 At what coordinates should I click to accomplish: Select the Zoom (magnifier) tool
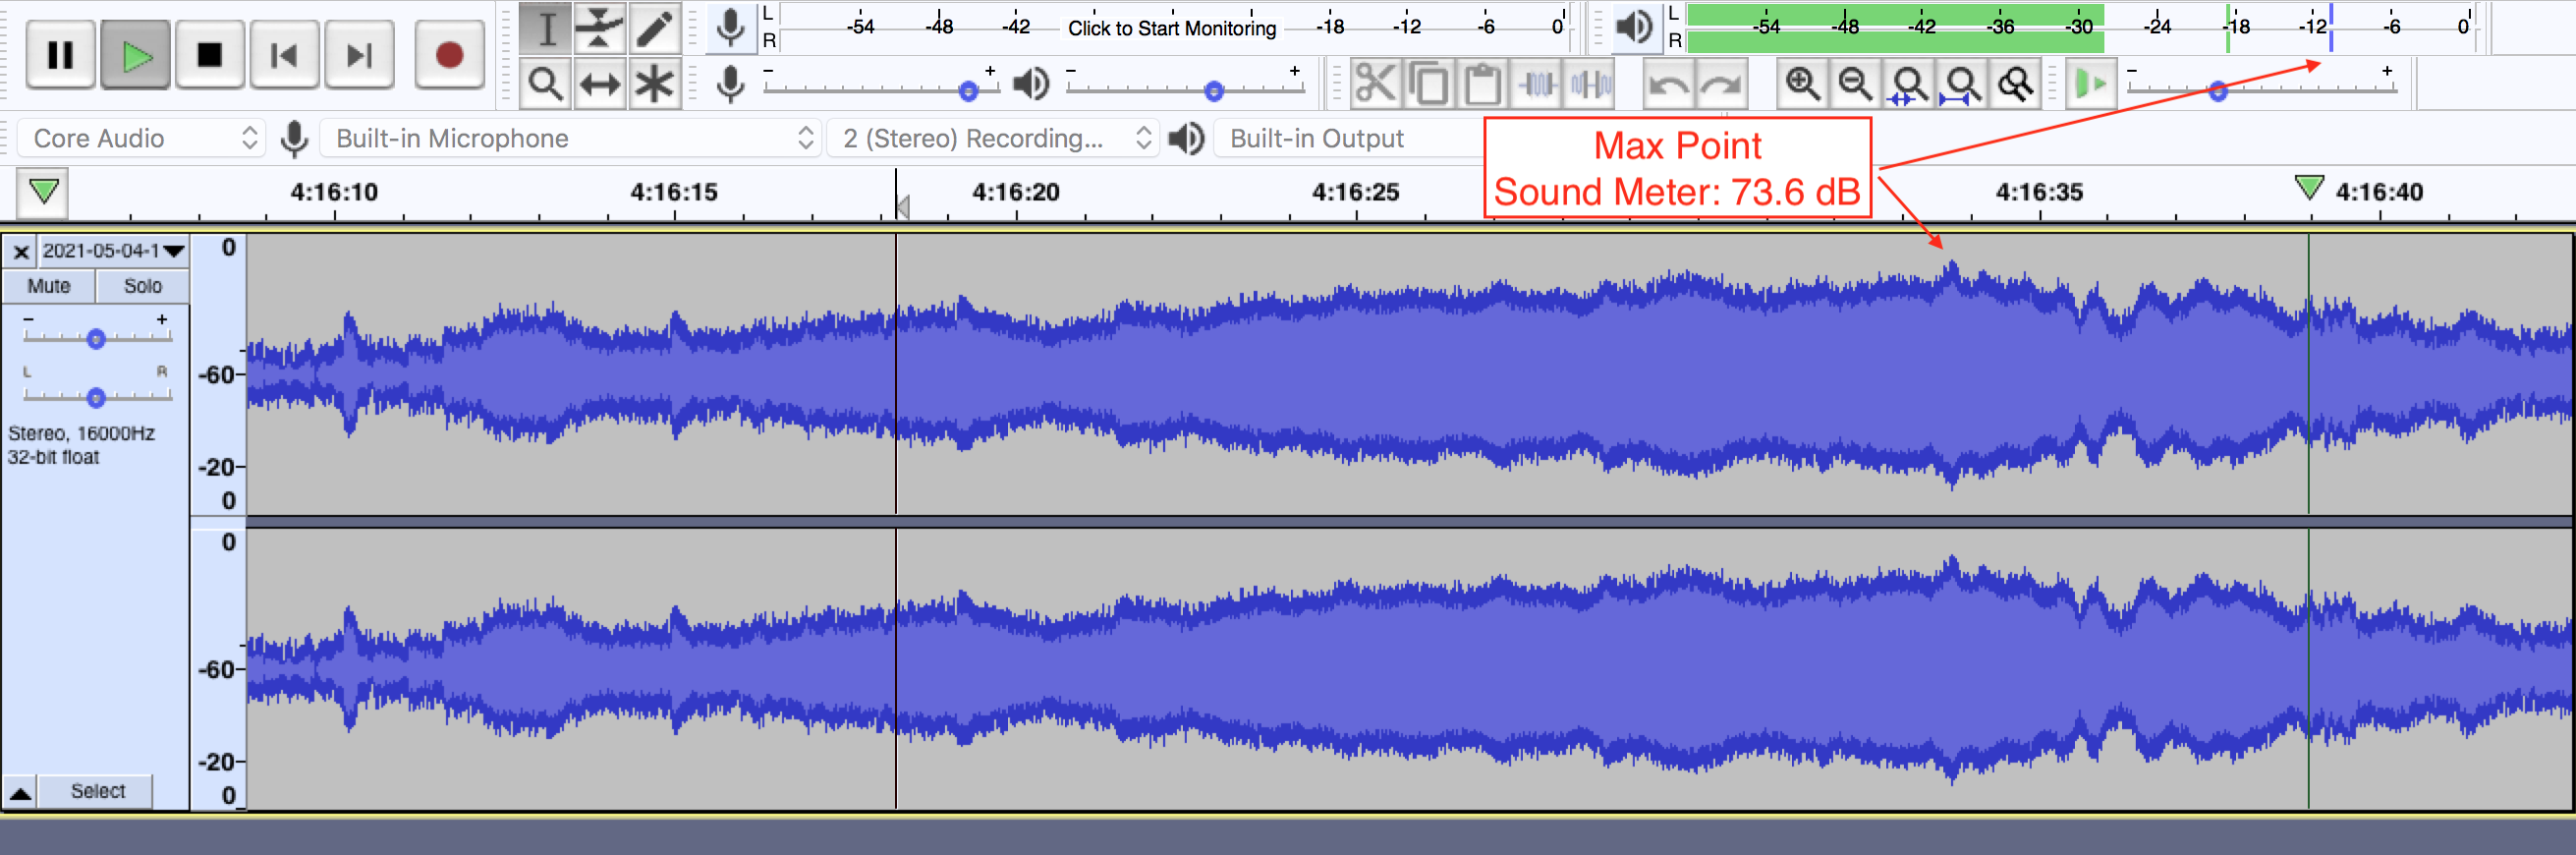[x=546, y=83]
